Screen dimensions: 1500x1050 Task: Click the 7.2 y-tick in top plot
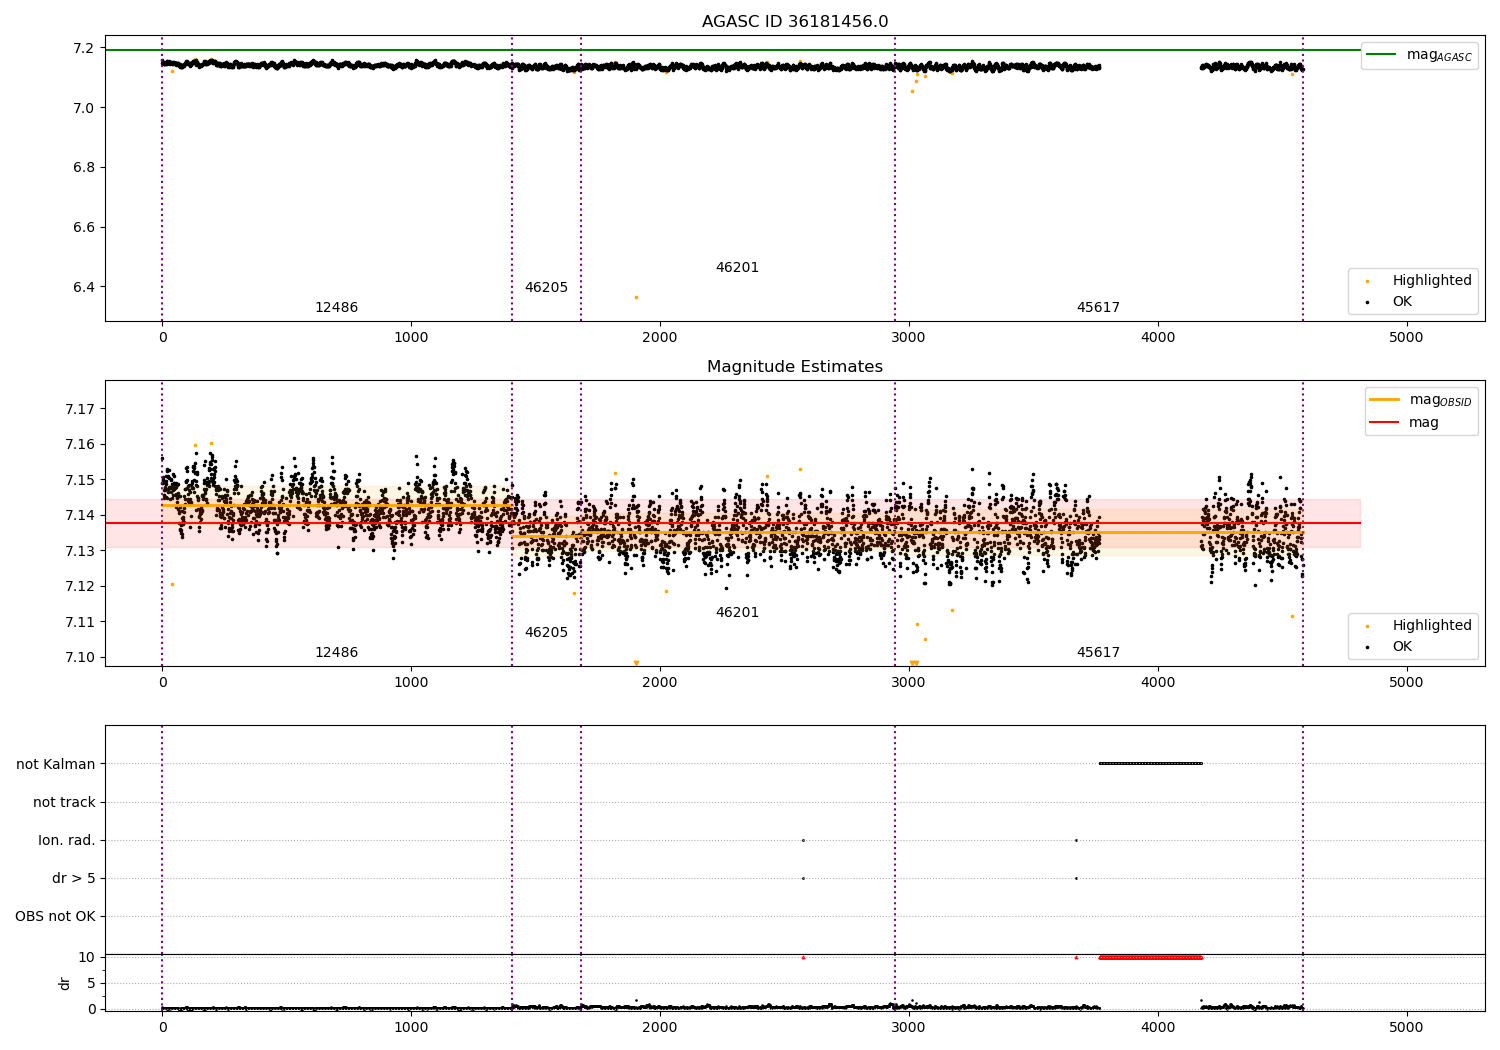84,49
